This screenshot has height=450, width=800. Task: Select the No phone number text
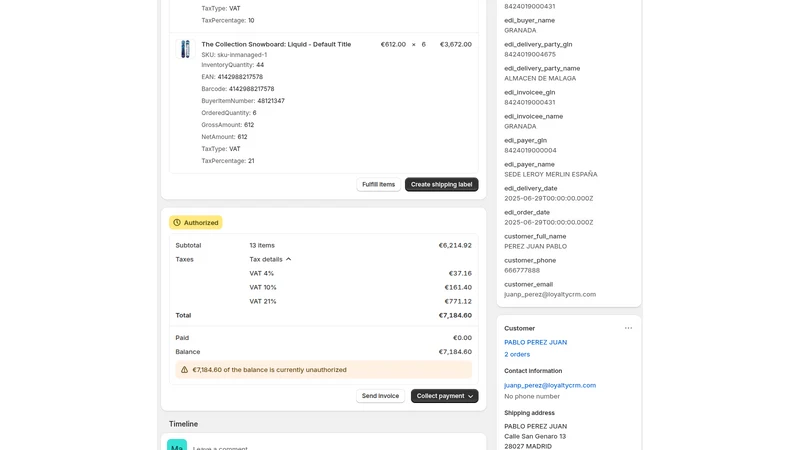pos(532,396)
